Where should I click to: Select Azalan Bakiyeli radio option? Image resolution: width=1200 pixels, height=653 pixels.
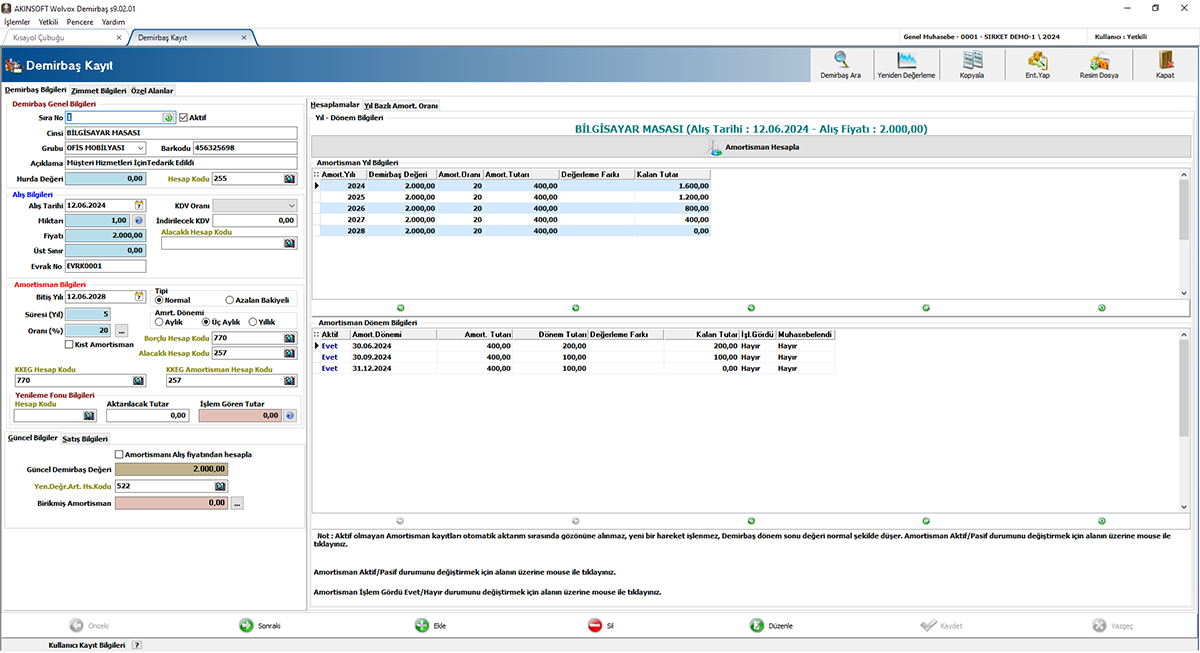(x=230, y=300)
